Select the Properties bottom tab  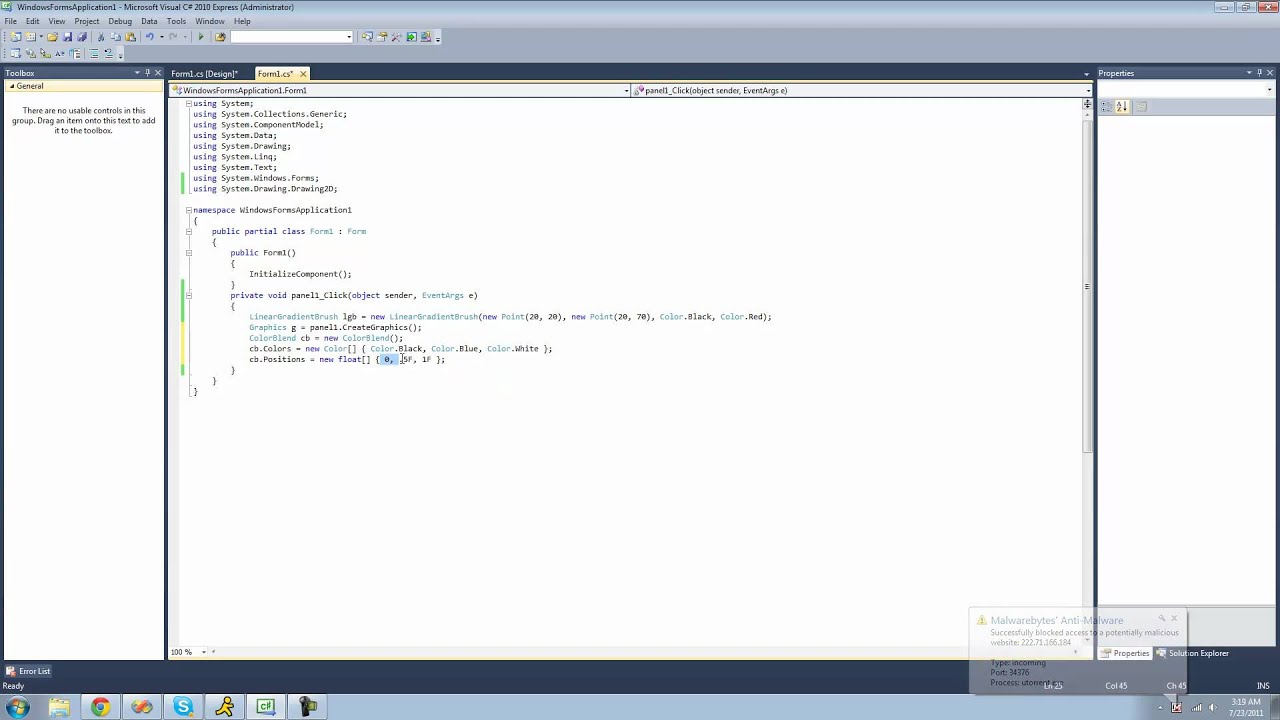1124,653
